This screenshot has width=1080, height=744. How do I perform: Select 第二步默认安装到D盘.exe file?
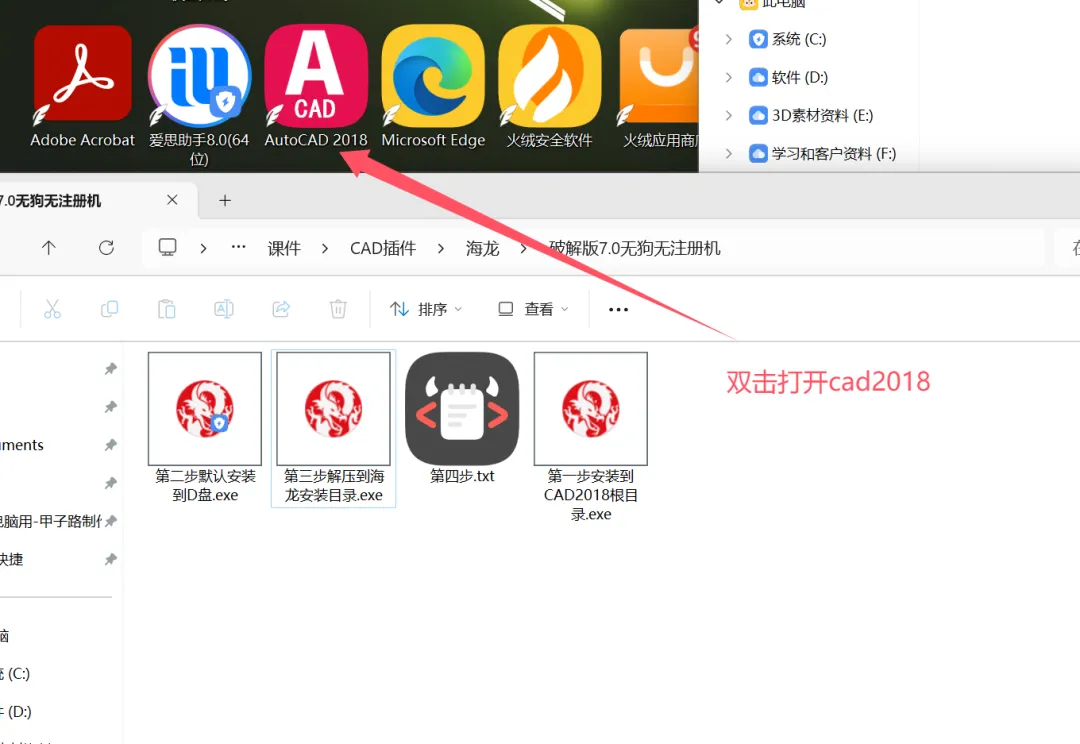click(x=205, y=428)
